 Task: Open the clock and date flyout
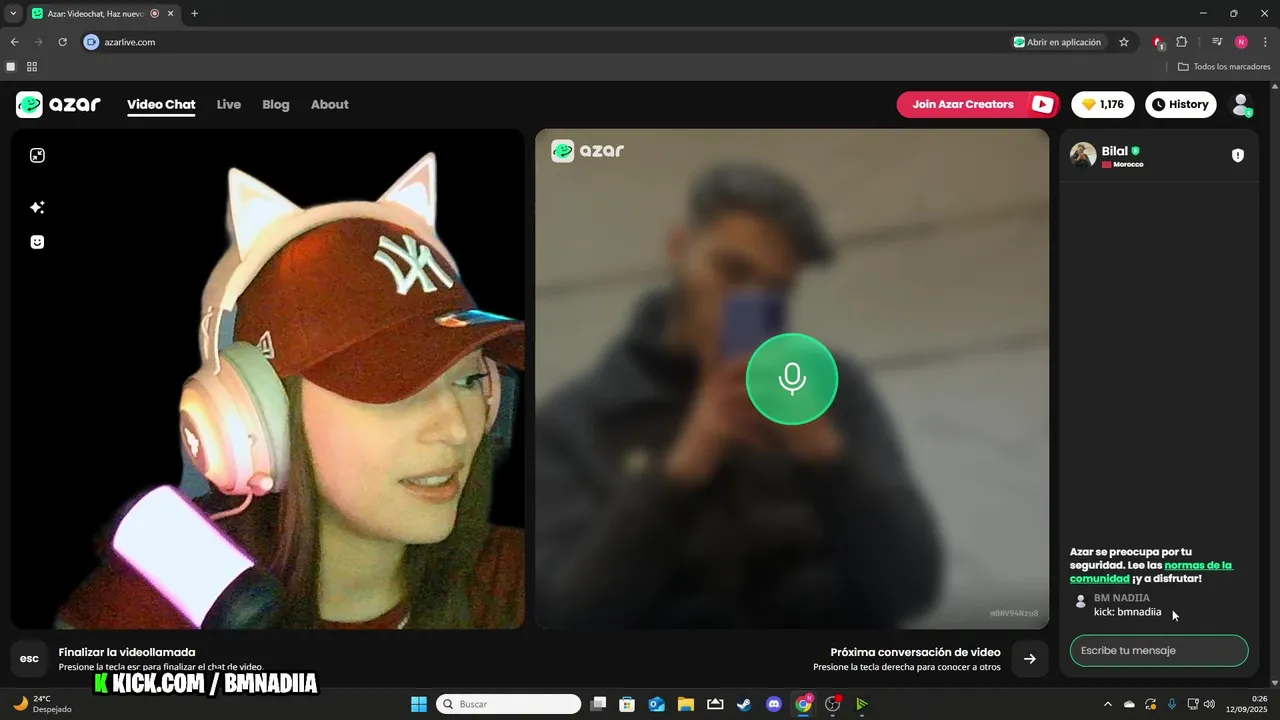coord(1247,704)
